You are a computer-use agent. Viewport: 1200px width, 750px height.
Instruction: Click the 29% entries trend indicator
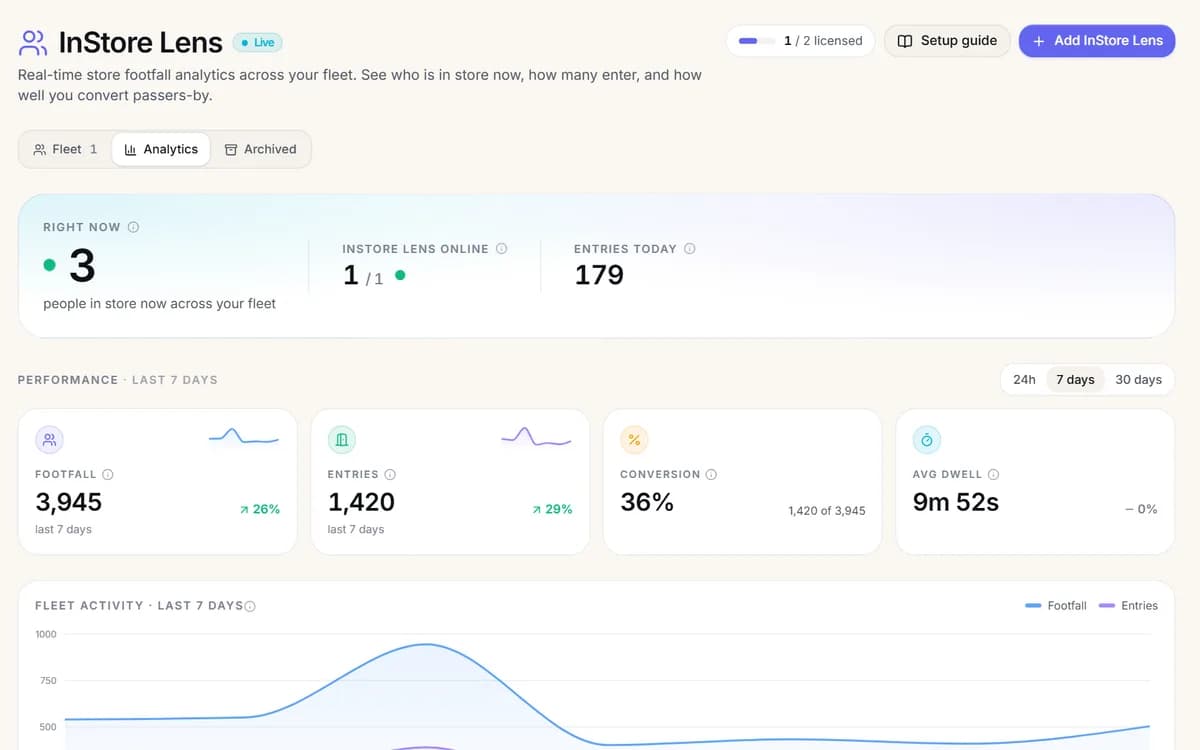(x=553, y=509)
